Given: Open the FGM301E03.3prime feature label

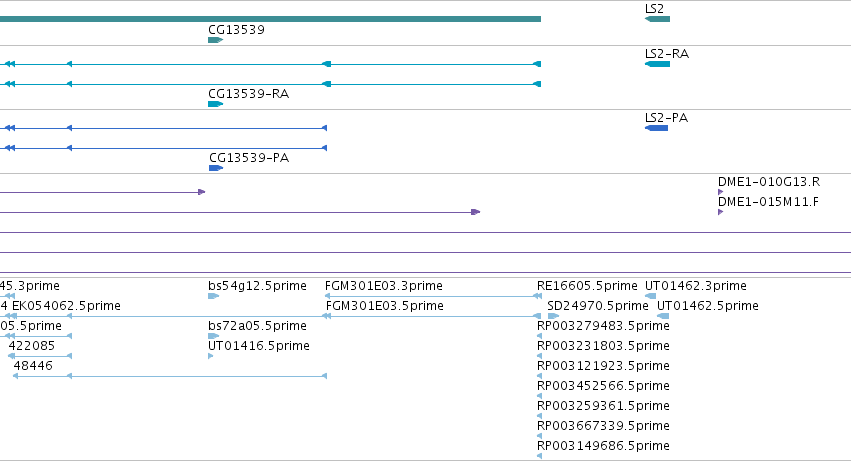Looking at the screenshot, I should coord(384,286).
